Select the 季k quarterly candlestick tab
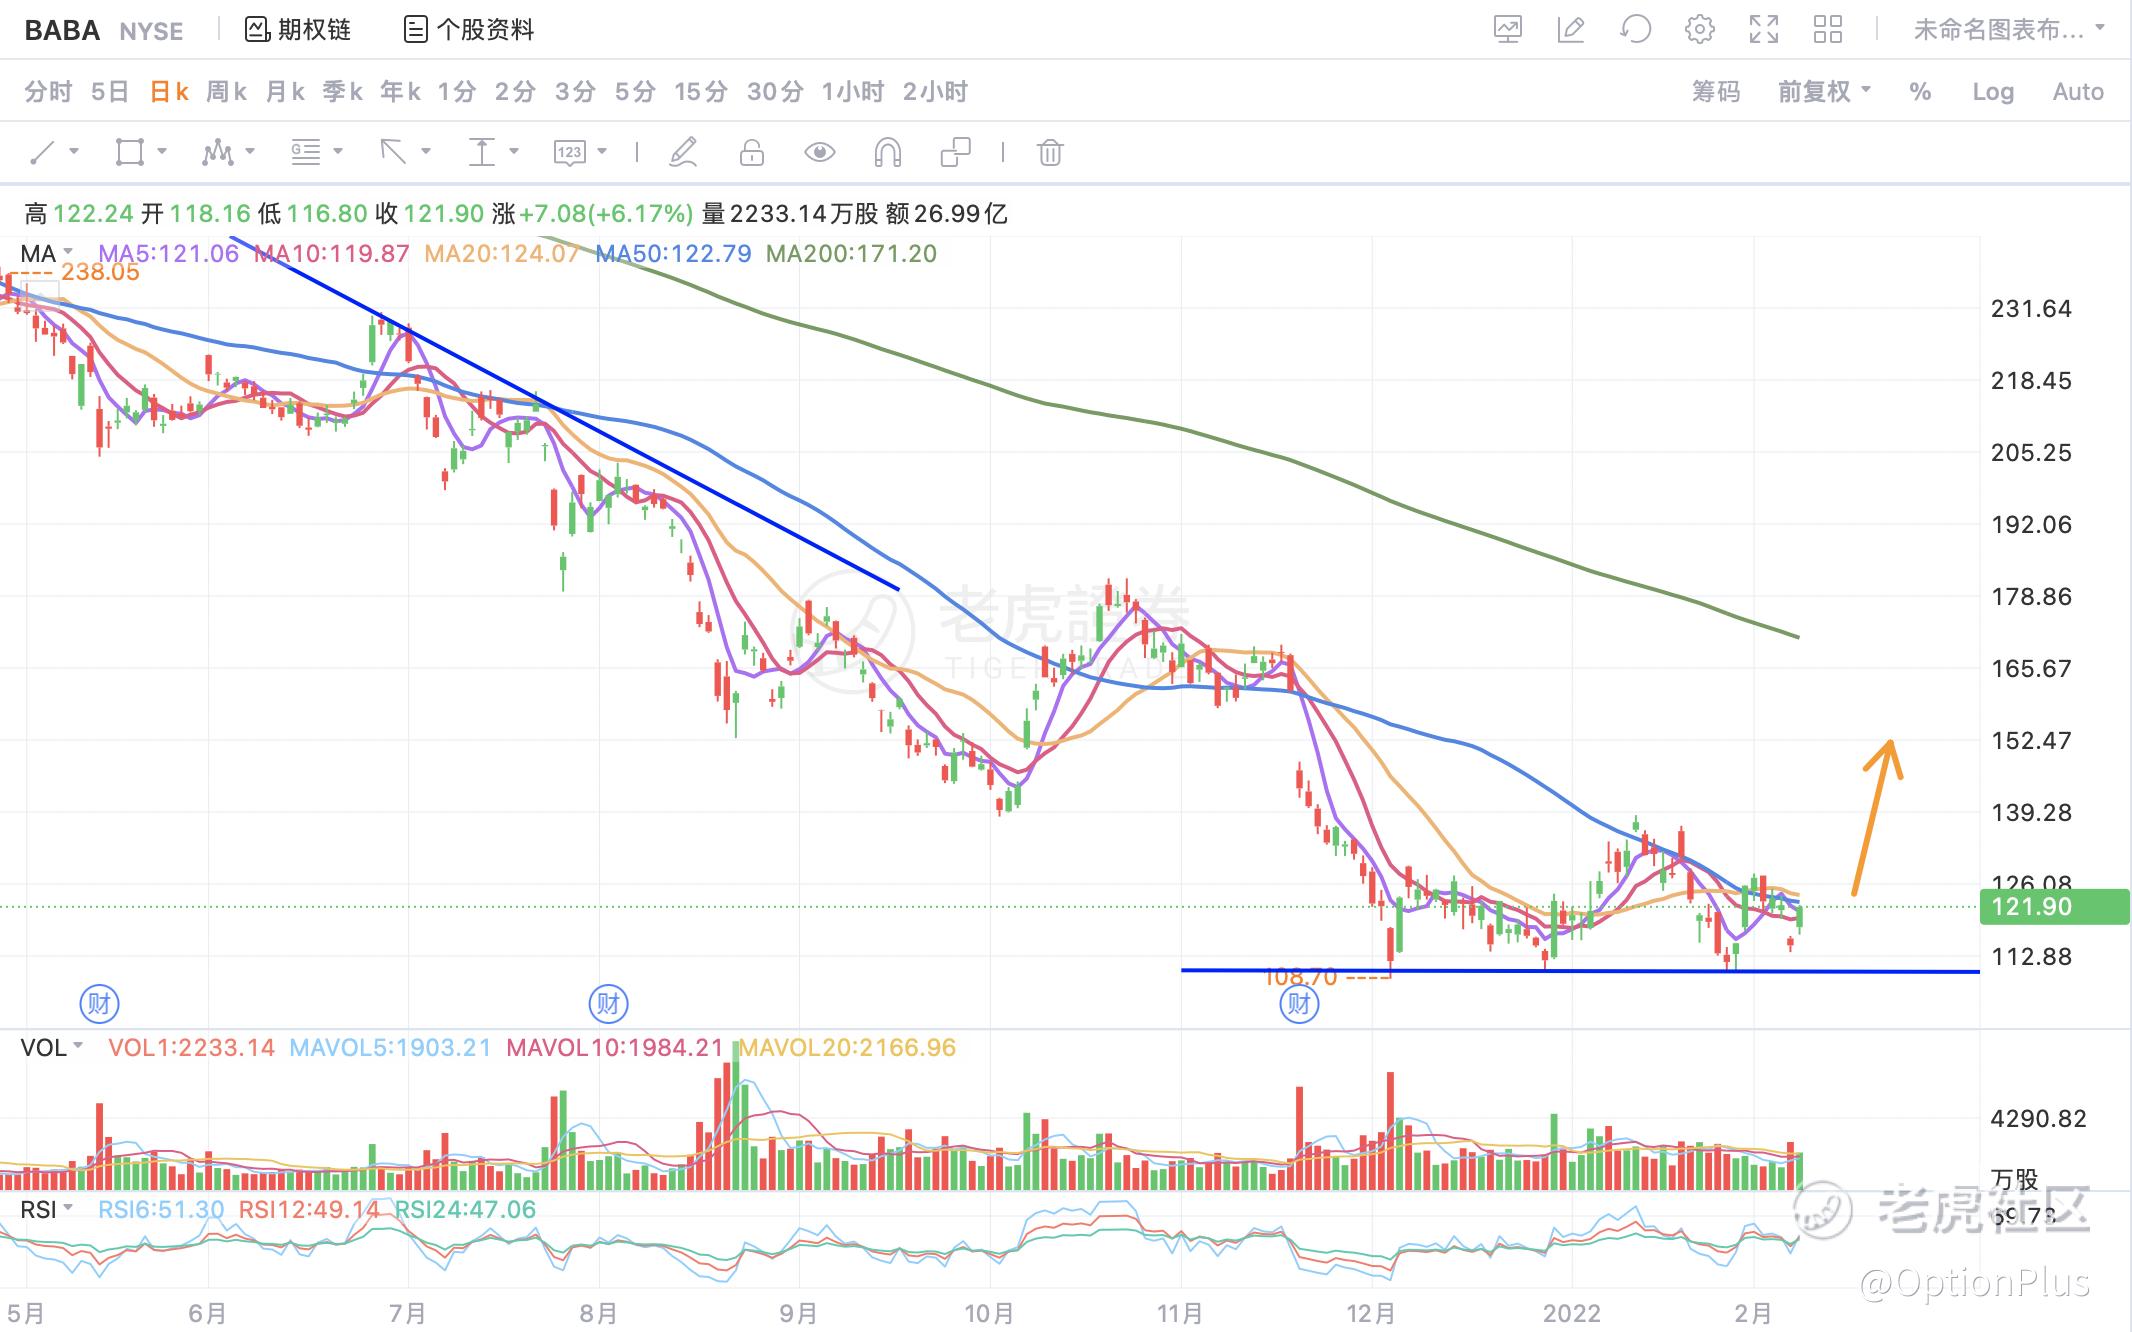Viewport: 2132px width, 1332px height. click(343, 92)
